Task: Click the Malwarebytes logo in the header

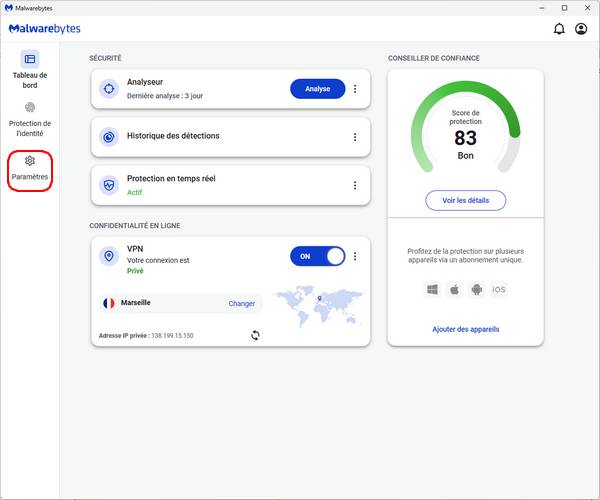Action: point(44,29)
